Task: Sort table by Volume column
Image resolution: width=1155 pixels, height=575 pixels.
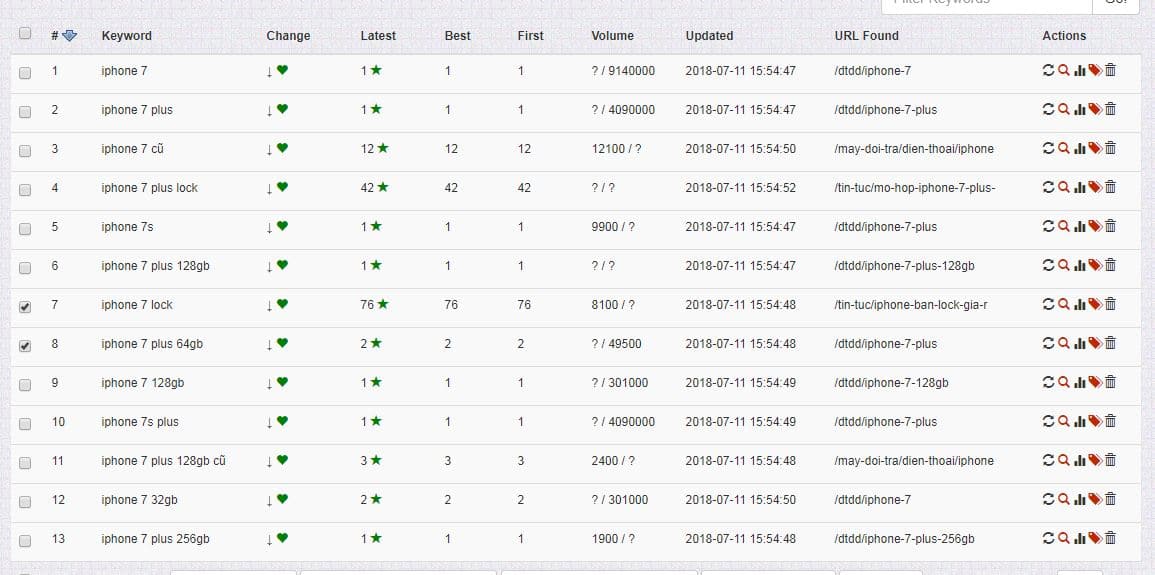Action: point(612,35)
